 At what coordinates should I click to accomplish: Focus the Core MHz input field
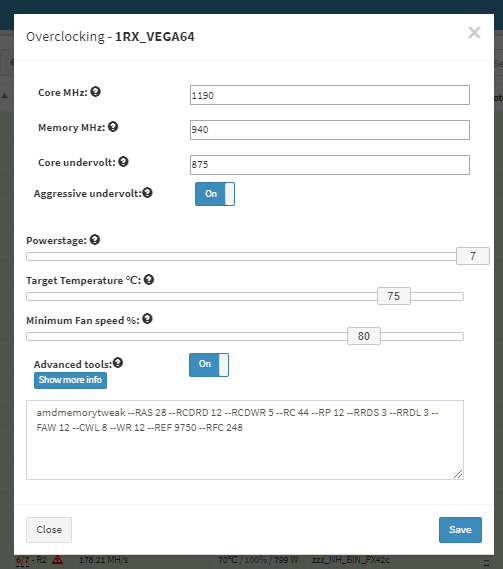[330, 95]
